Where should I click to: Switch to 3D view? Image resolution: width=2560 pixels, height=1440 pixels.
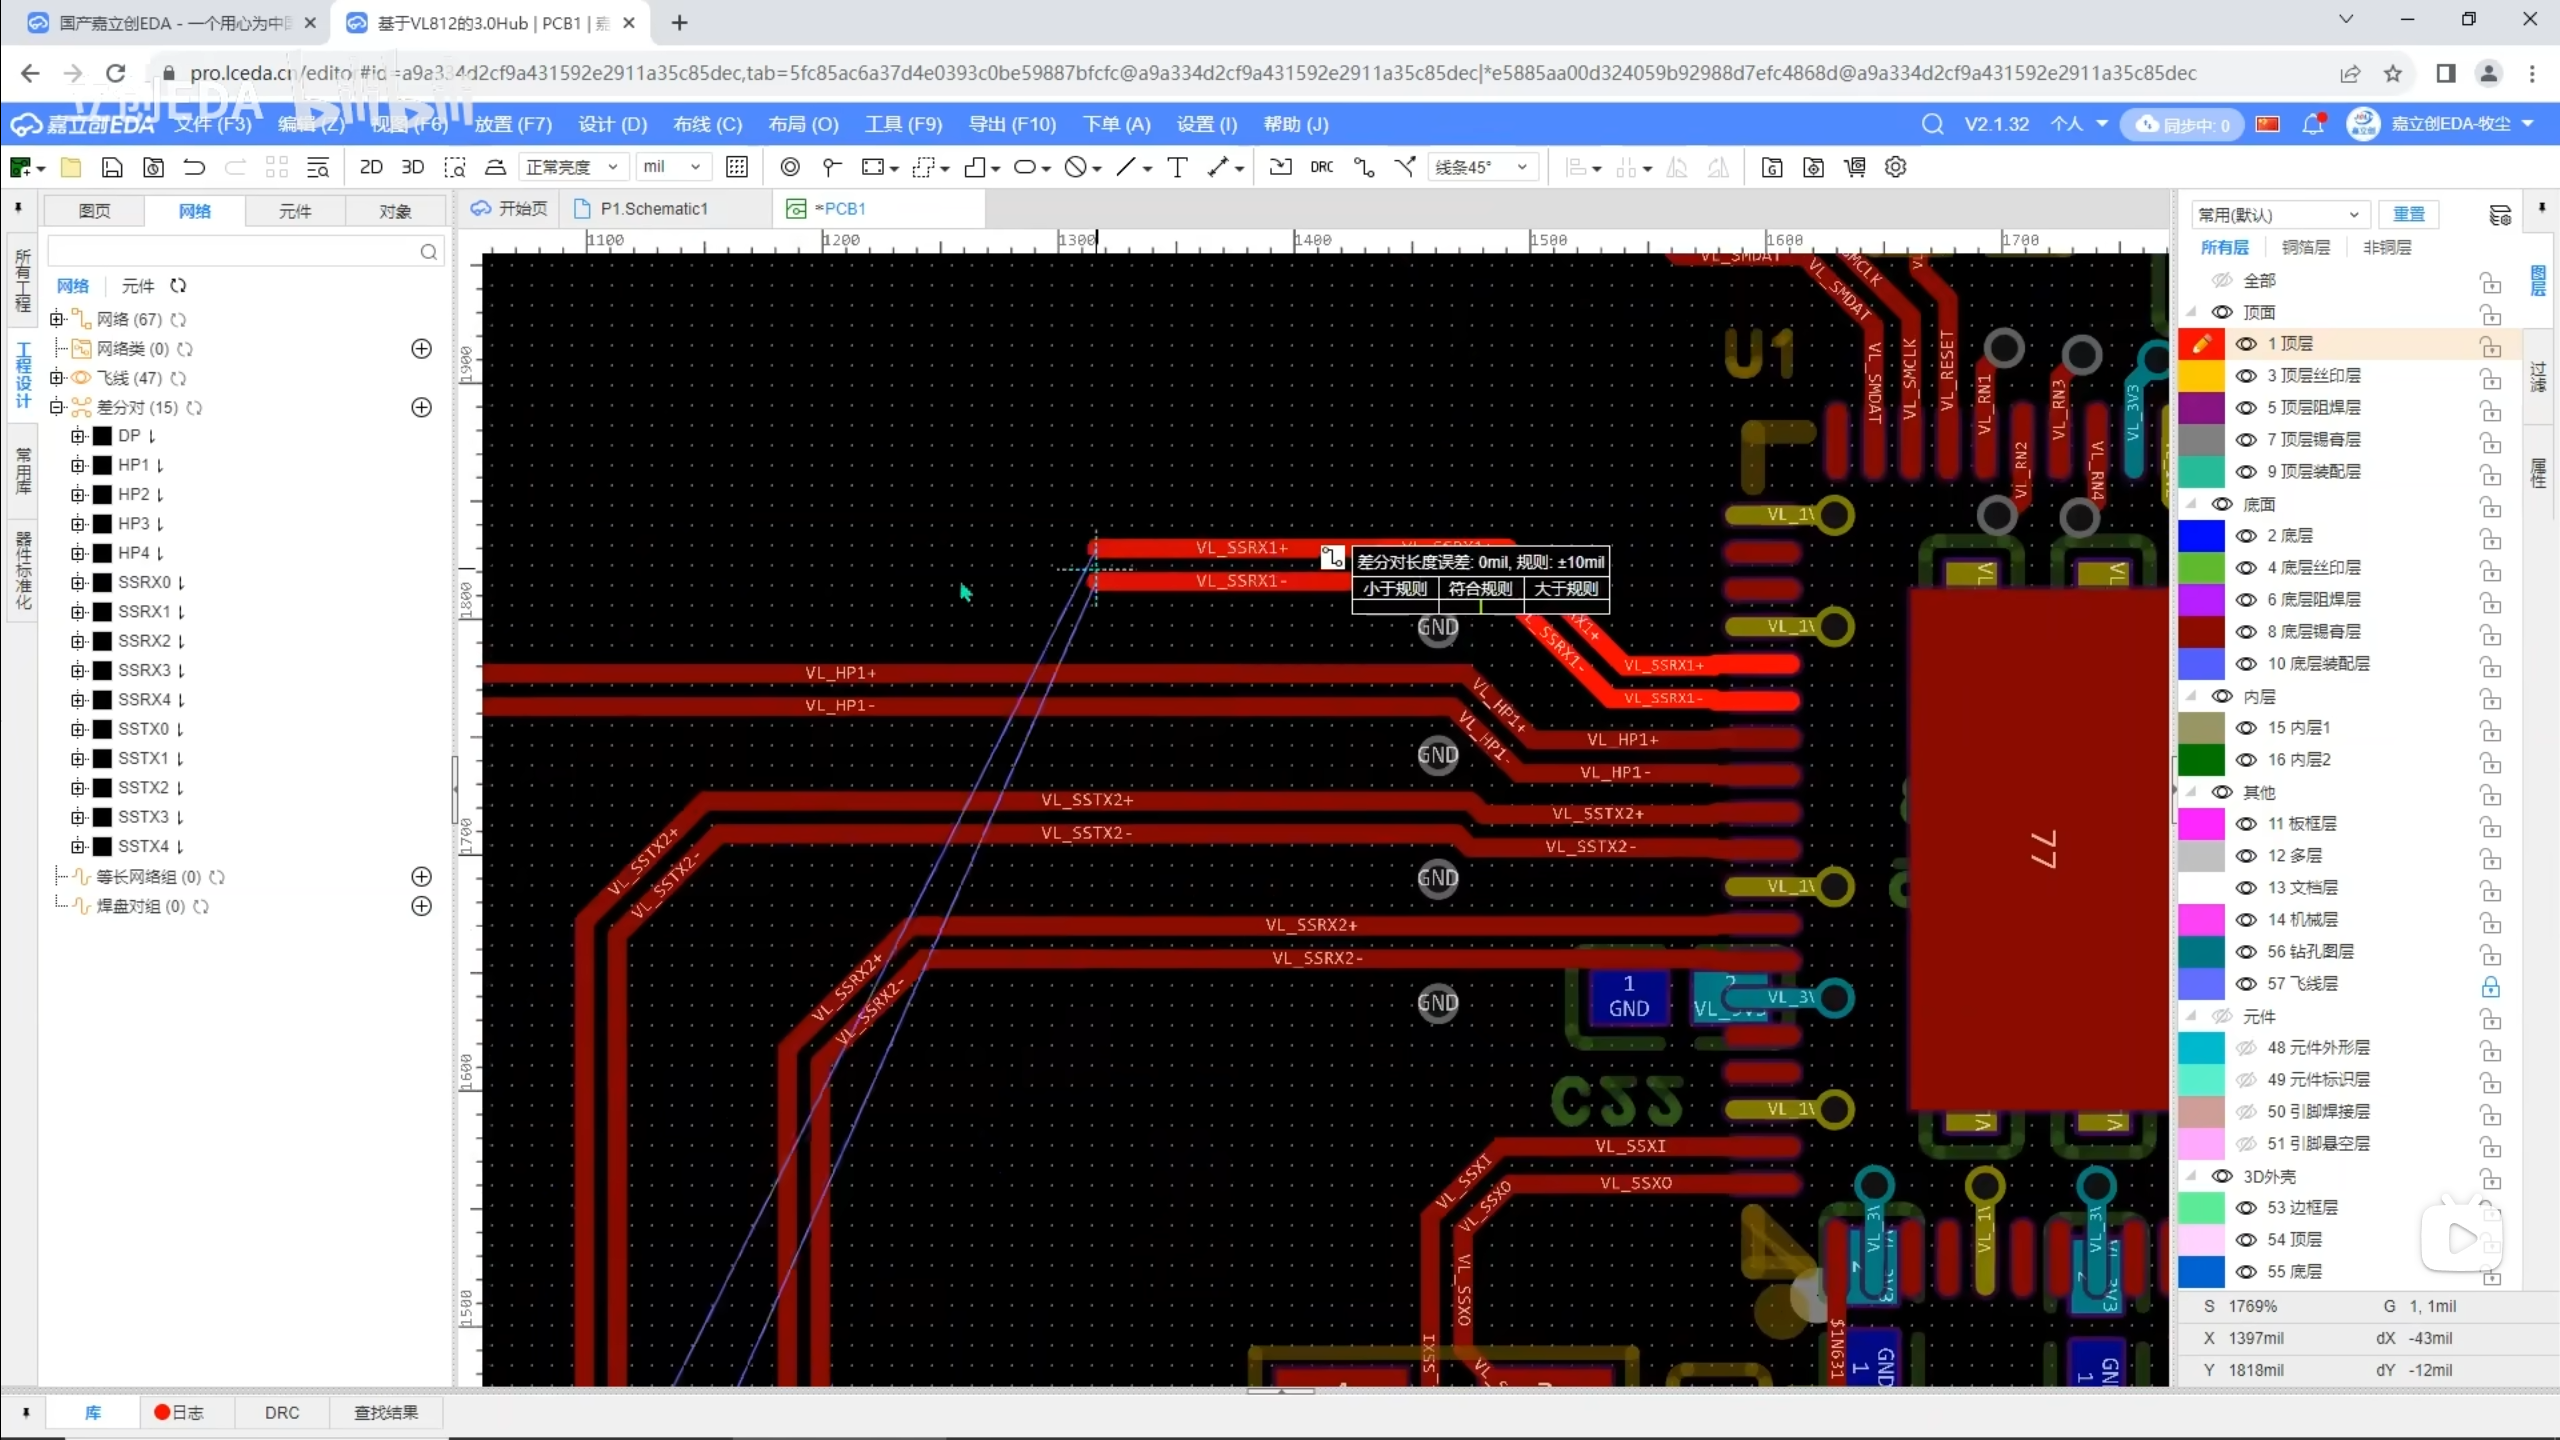(412, 167)
